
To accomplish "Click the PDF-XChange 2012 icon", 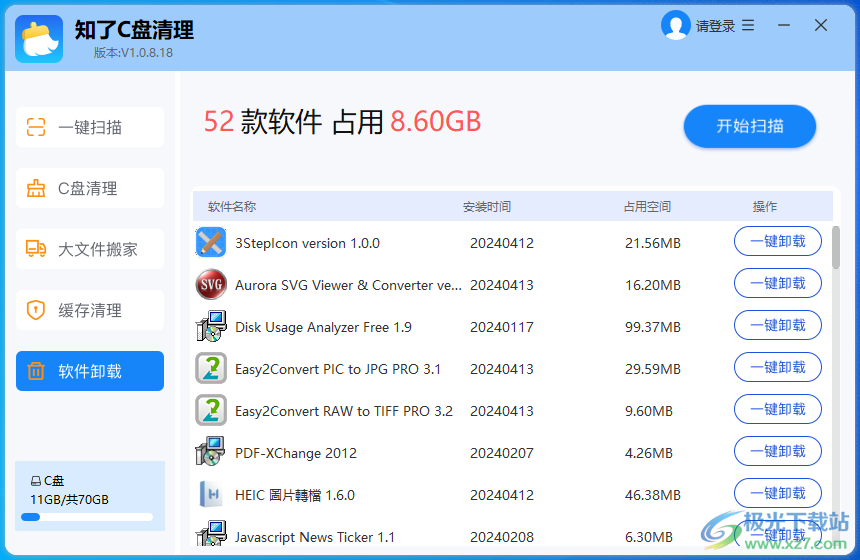I will 211,452.
